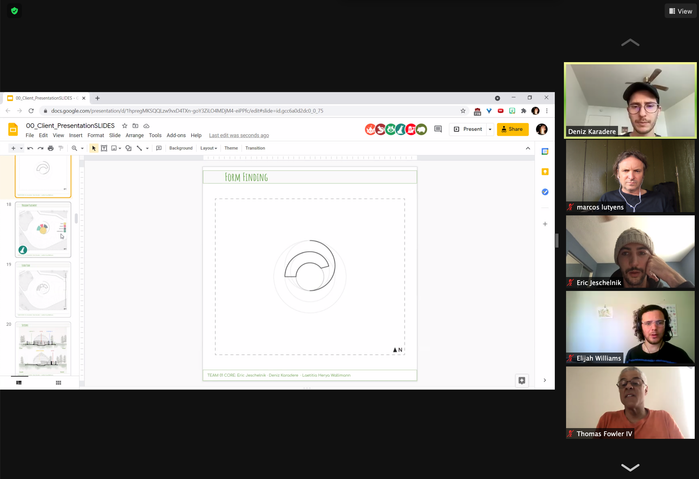Image resolution: width=699 pixels, height=479 pixels.
Task: Show previous Zoom participants with the up chevron
Action: click(x=630, y=43)
